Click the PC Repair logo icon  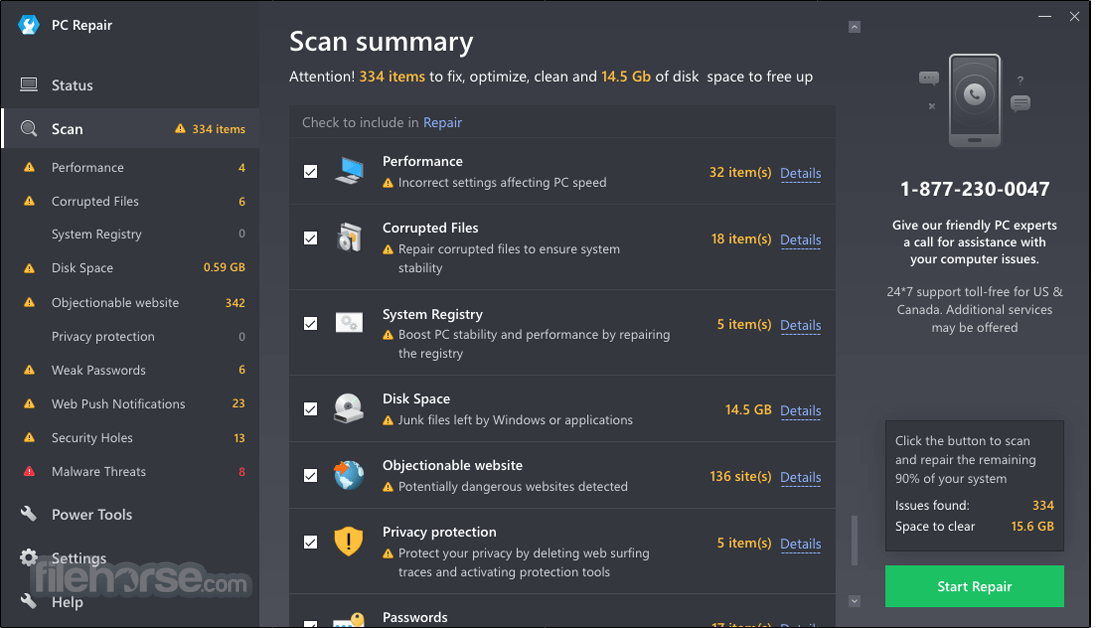click(x=29, y=25)
